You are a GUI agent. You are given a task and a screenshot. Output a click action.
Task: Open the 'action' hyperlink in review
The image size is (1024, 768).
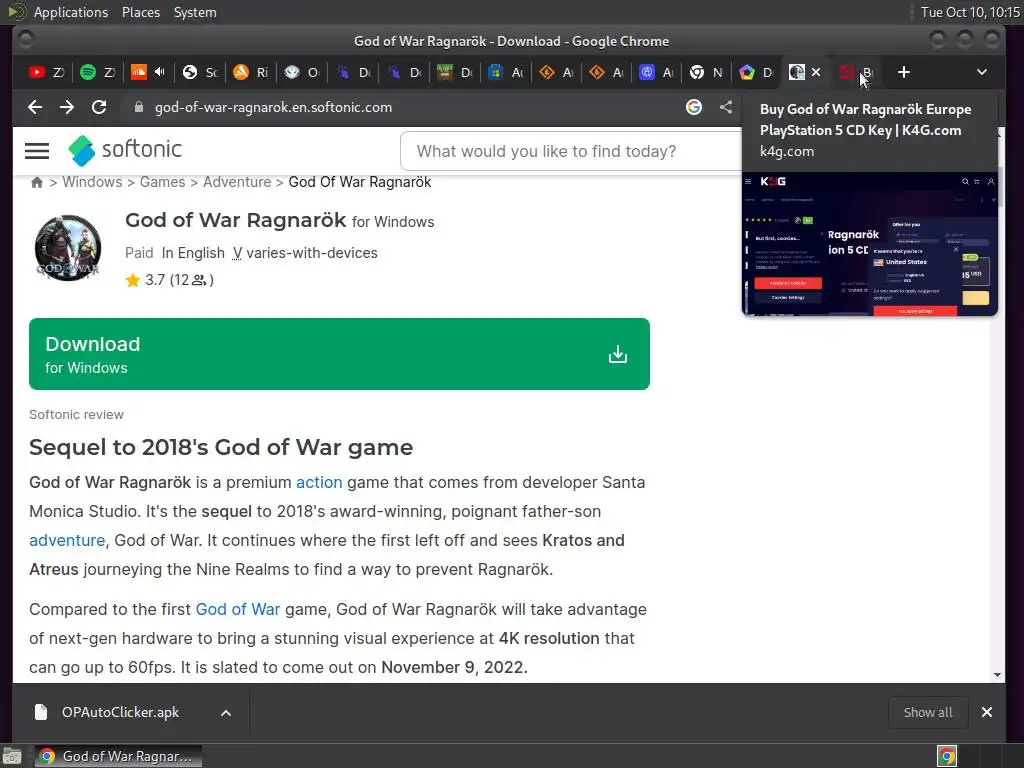pos(319,483)
